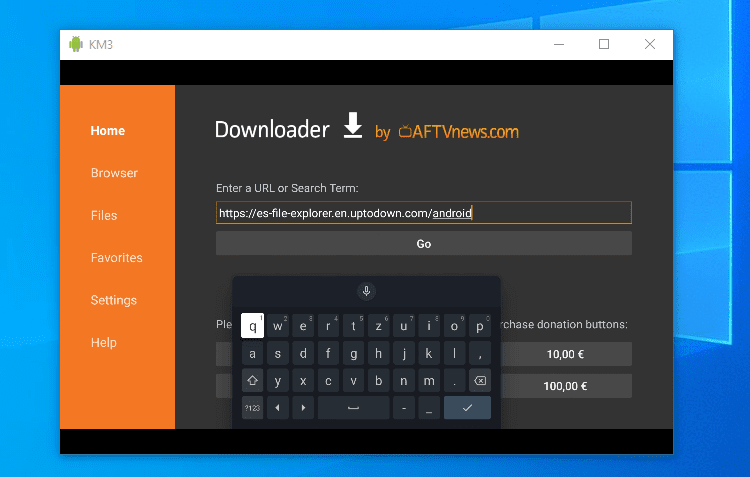
Task: Tap the d key on keyboard
Action: click(303, 354)
